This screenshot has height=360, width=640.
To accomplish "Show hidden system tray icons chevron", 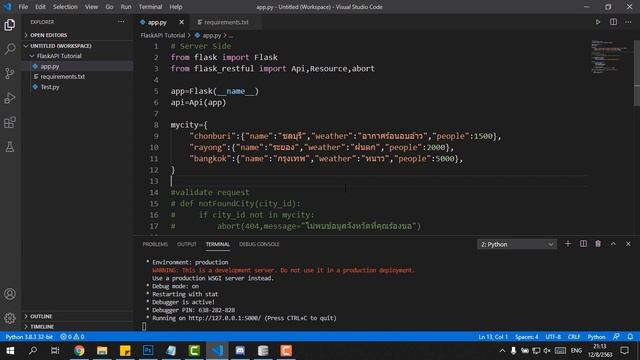I will click(x=502, y=351).
